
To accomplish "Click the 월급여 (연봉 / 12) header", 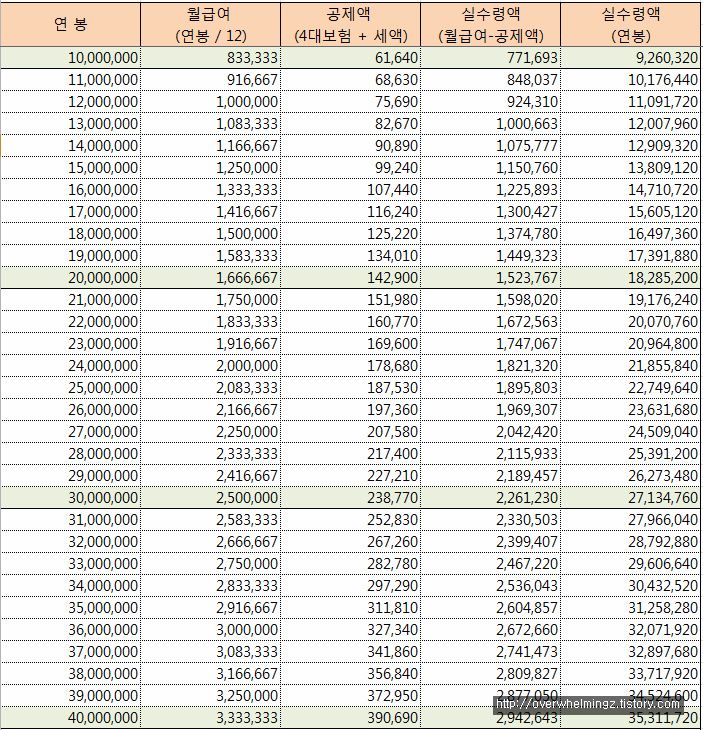I will click(x=210, y=24).
